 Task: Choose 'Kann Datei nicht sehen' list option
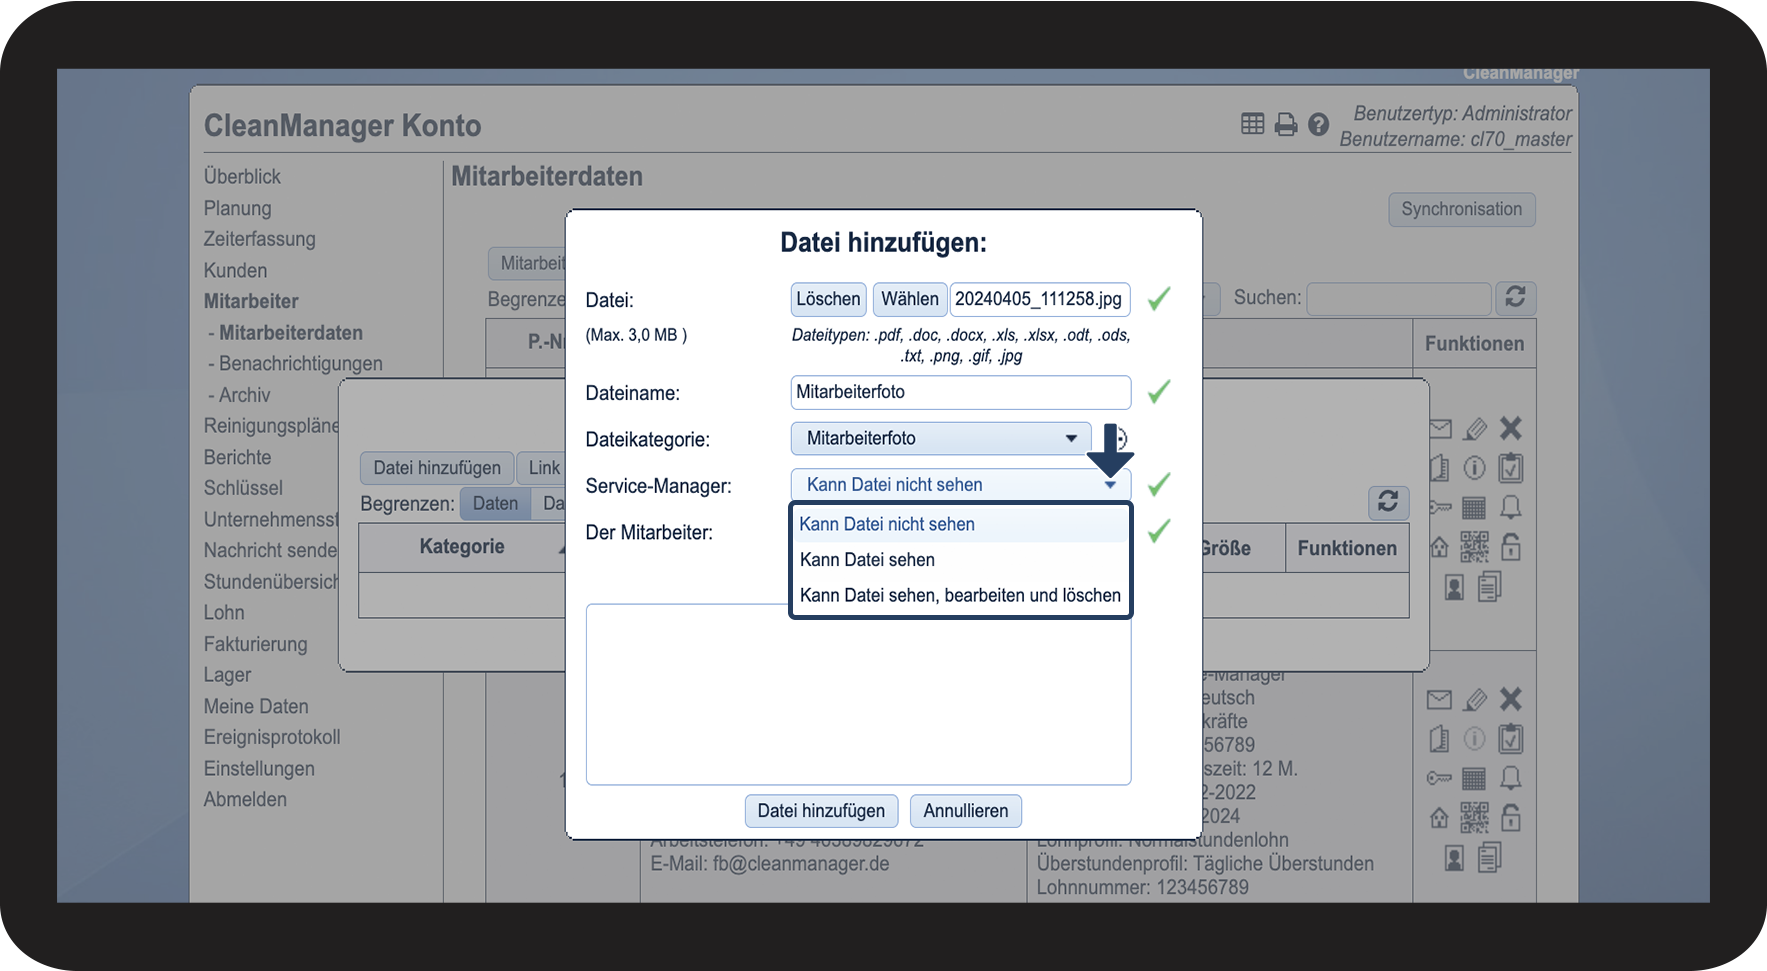tap(960, 524)
